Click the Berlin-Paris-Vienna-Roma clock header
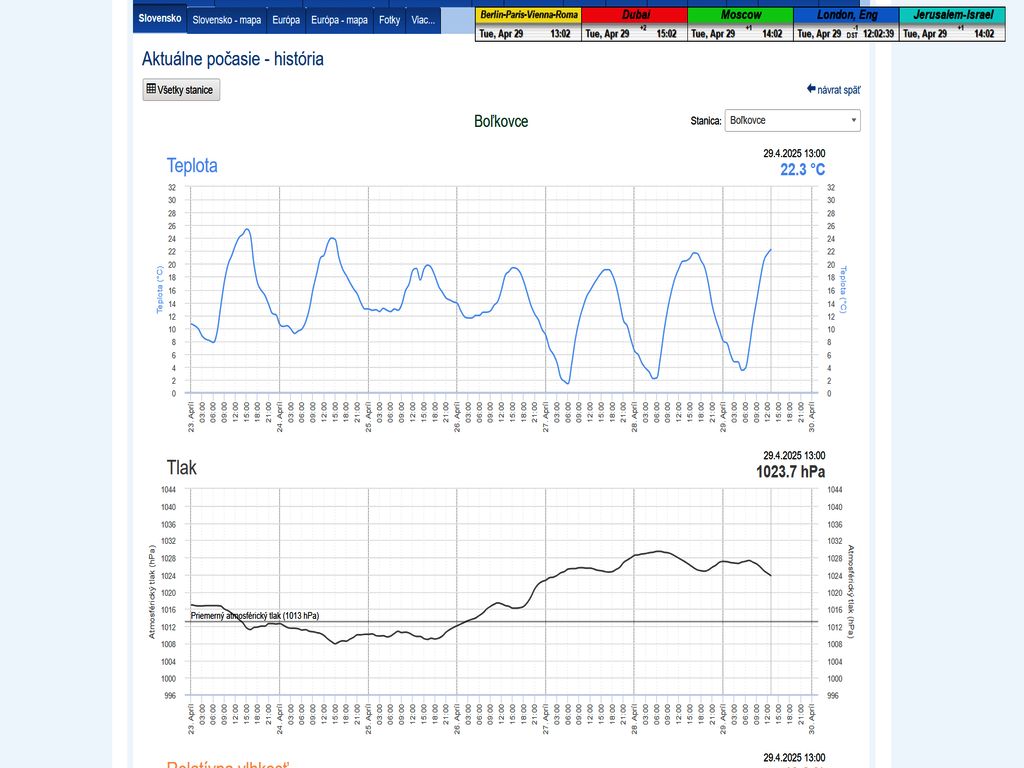 (x=526, y=15)
